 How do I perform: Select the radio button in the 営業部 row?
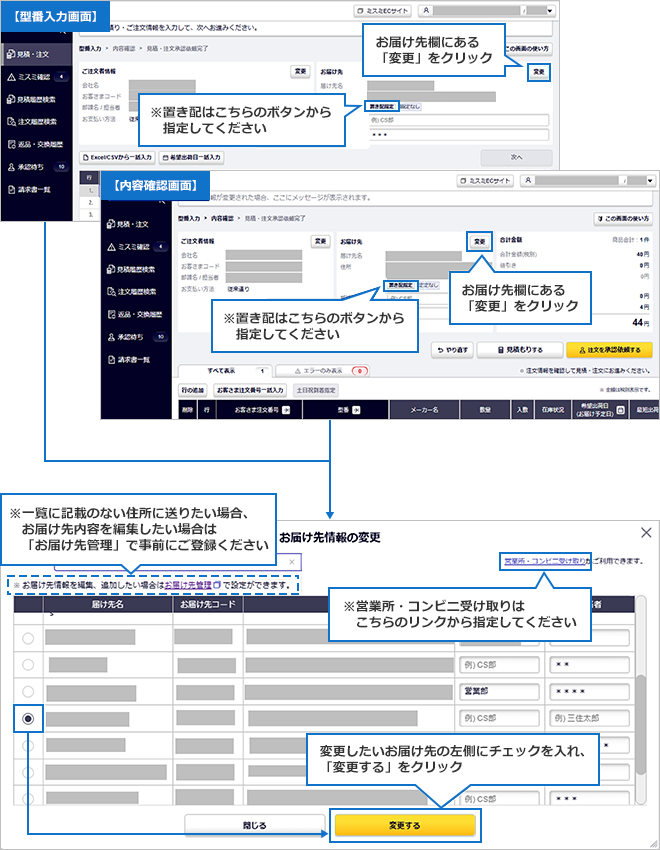(28, 692)
